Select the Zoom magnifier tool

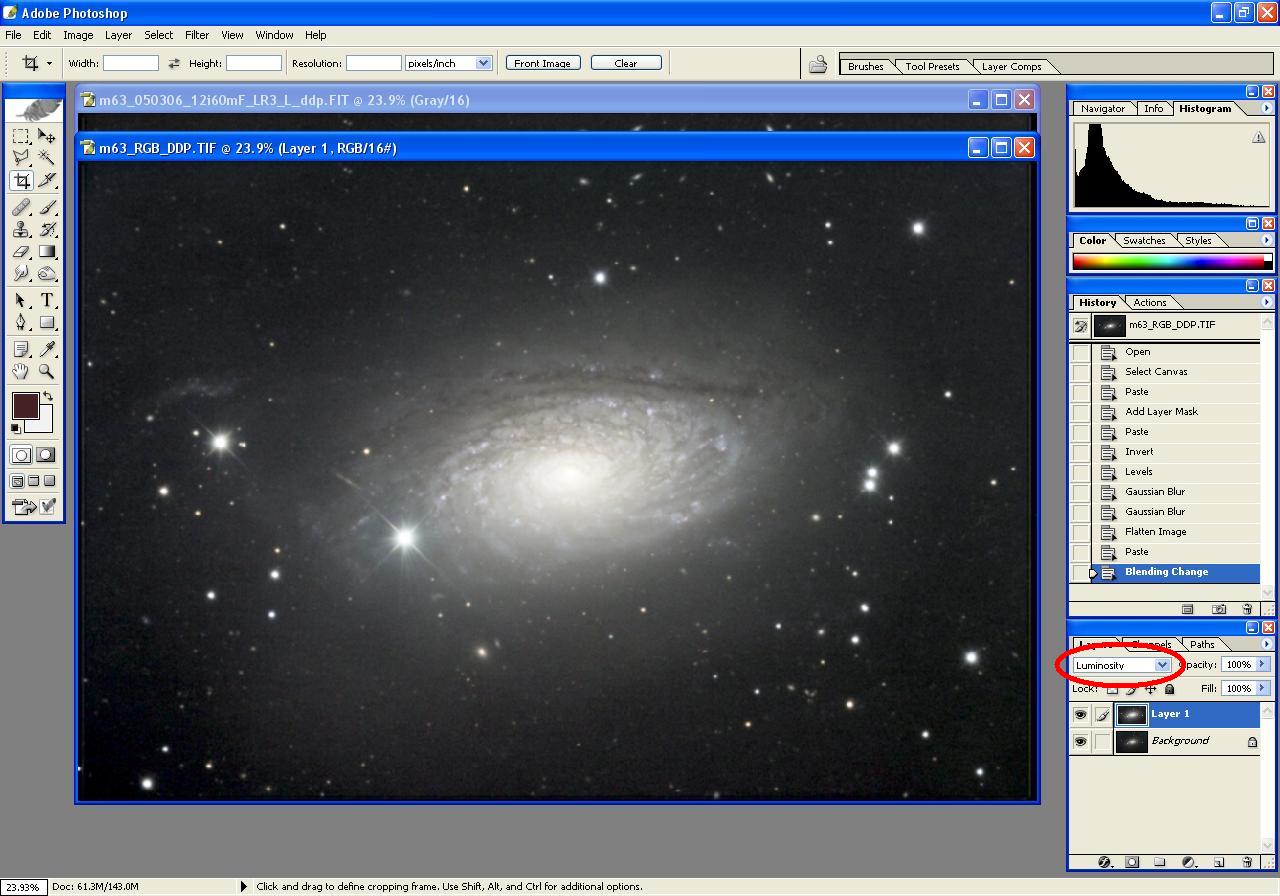pos(47,372)
